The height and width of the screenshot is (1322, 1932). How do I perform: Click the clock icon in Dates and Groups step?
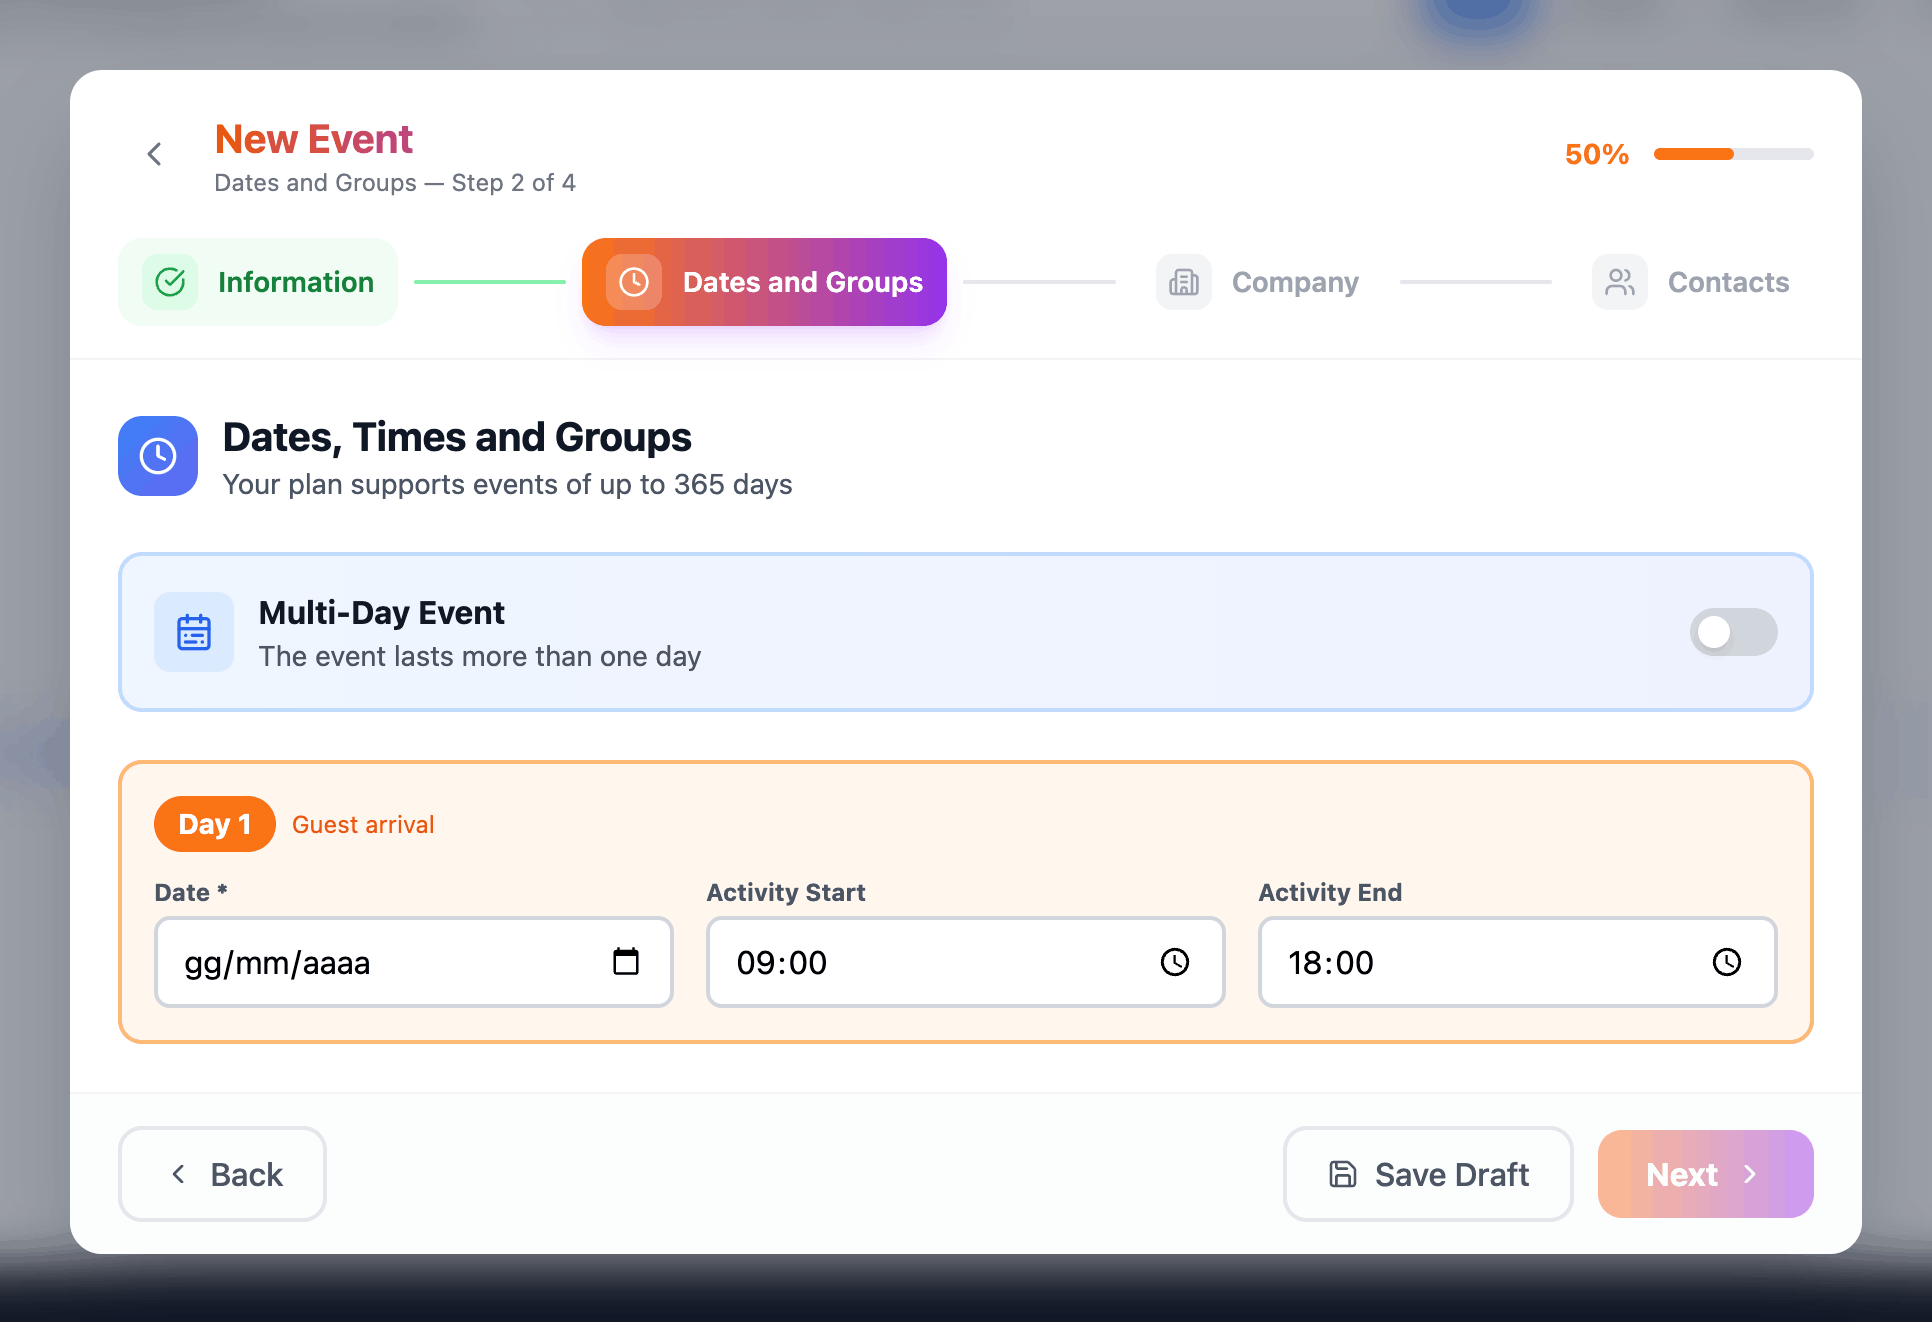(634, 282)
